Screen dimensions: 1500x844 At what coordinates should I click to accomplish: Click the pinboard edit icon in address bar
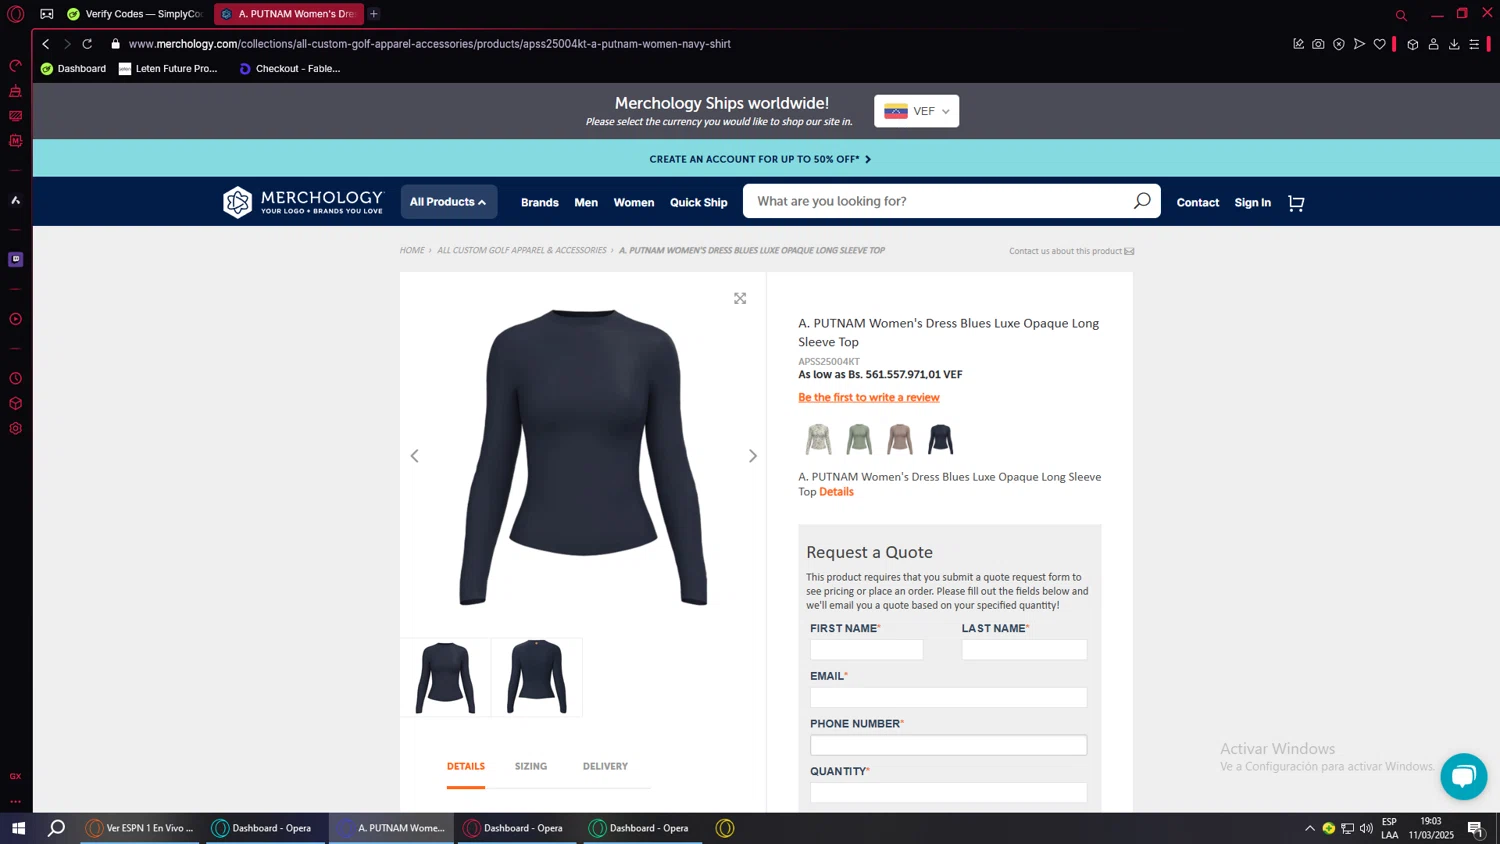pyautogui.click(x=1298, y=44)
